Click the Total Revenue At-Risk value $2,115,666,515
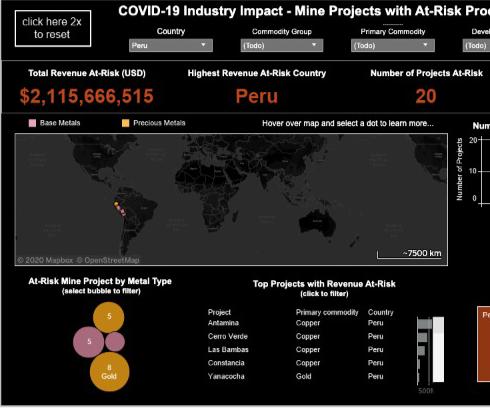 tap(87, 96)
